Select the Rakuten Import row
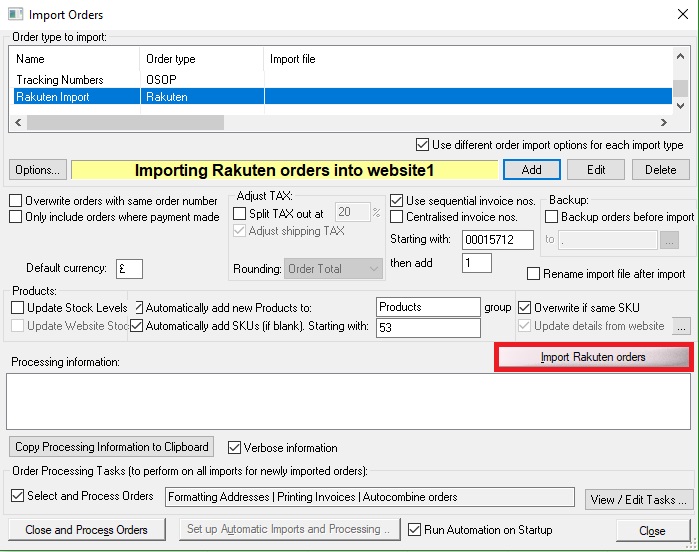 click(342, 97)
